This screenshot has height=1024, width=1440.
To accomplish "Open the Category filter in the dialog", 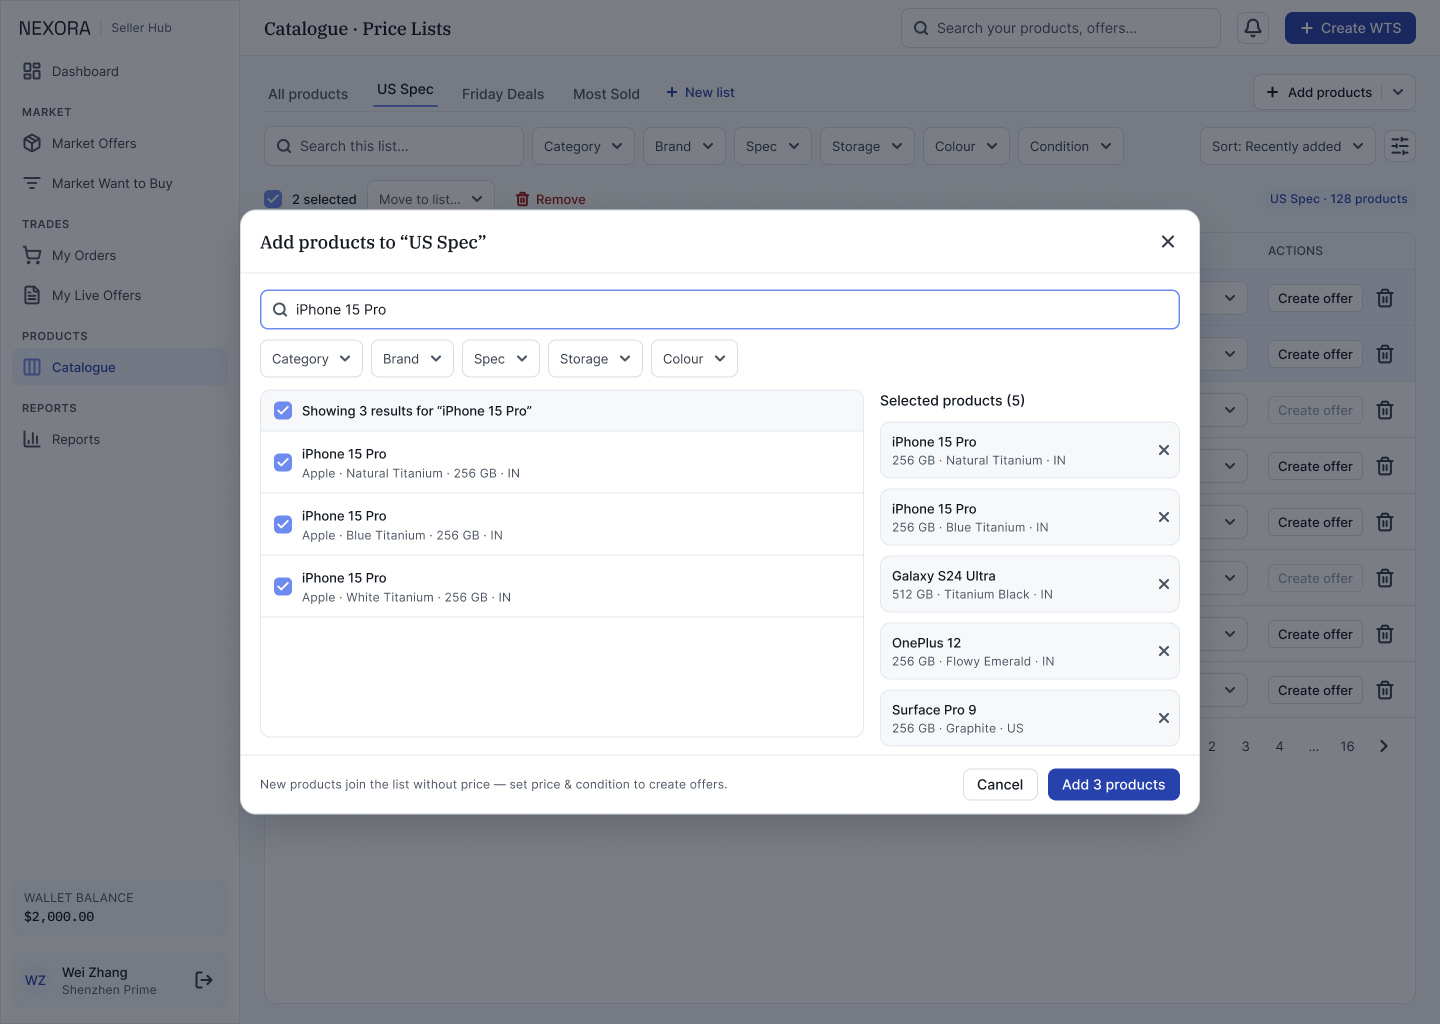I will click(311, 359).
